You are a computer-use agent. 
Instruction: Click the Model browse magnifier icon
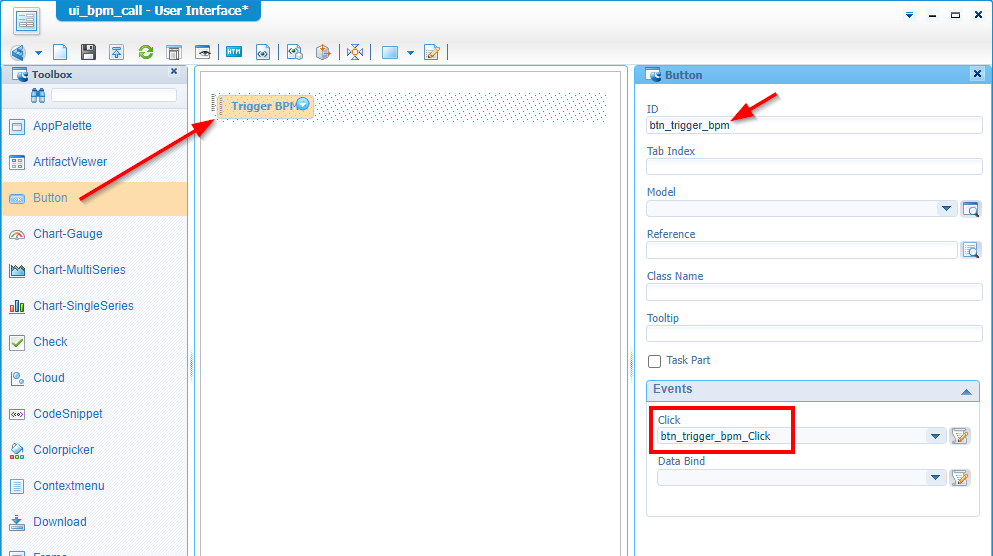971,209
